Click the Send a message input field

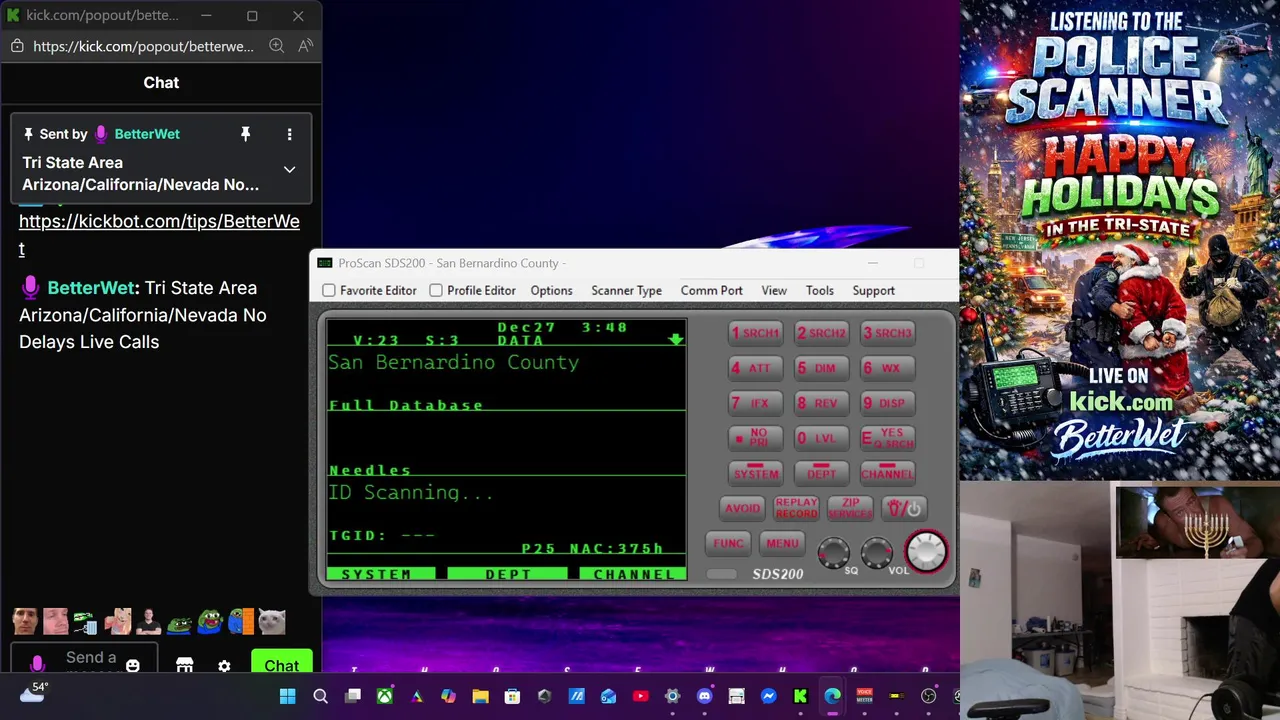click(84, 658)
